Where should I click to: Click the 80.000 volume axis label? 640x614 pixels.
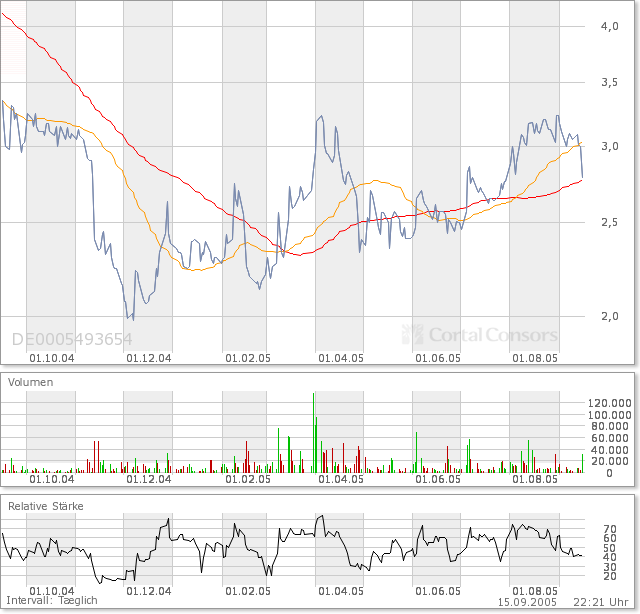click(609, 426)
